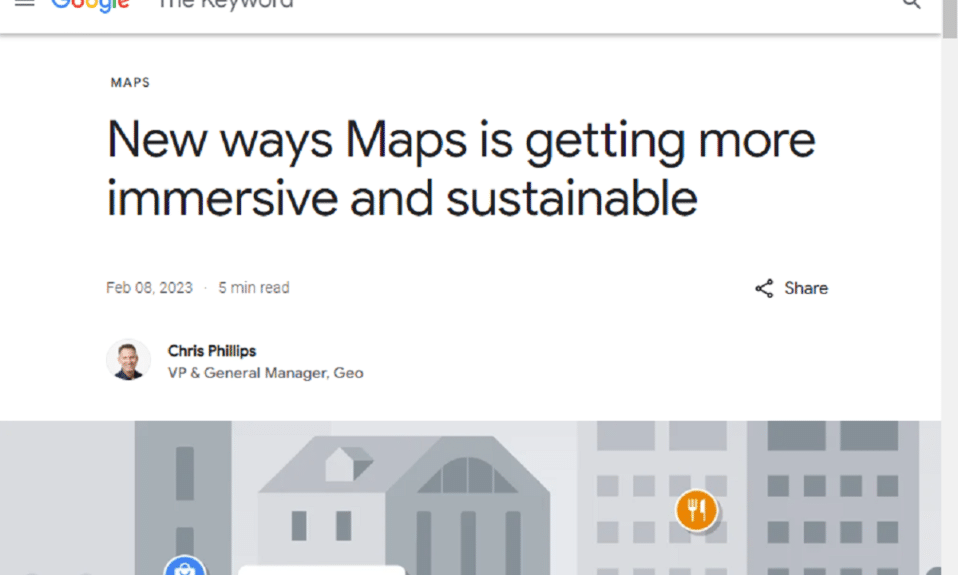Open the hamburger navigation menu
The width and height of the screenshot is (958, 575).
[24, 3]
